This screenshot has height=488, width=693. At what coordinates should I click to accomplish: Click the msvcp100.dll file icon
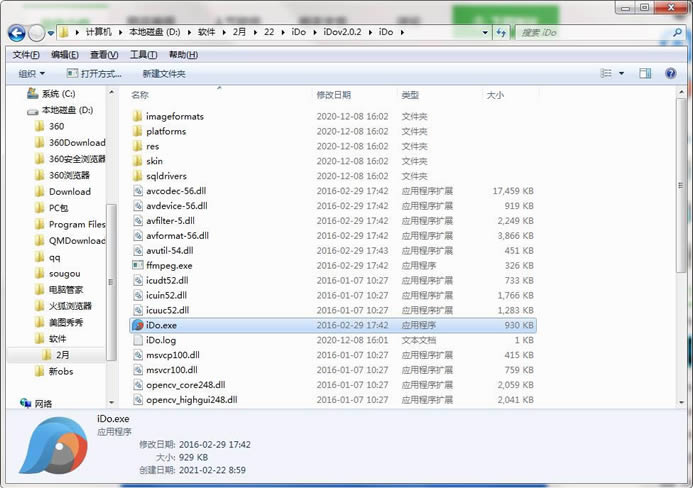coord(138,355)
